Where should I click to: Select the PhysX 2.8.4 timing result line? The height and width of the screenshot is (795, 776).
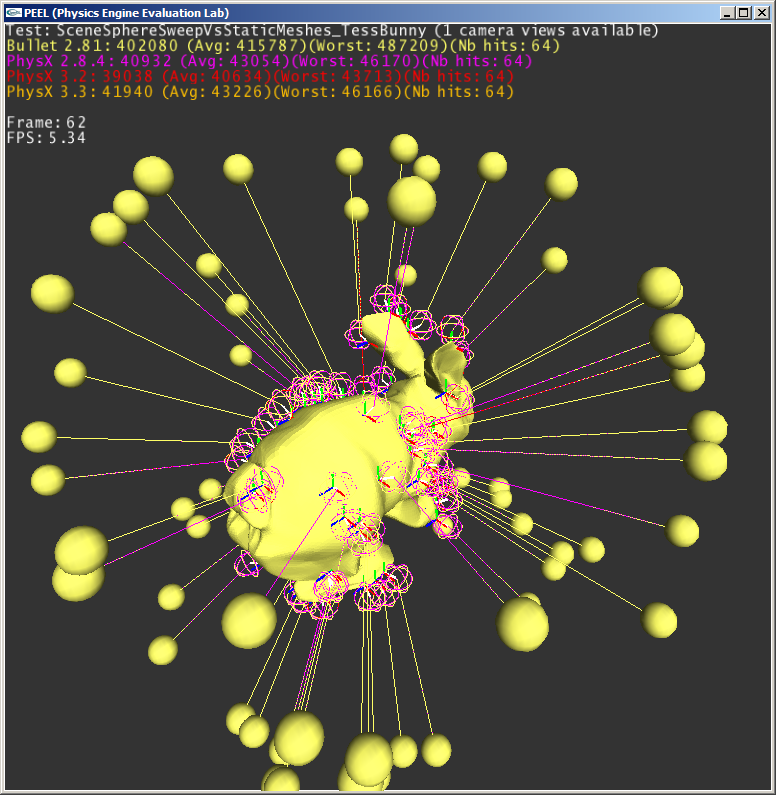pos(269,61)
